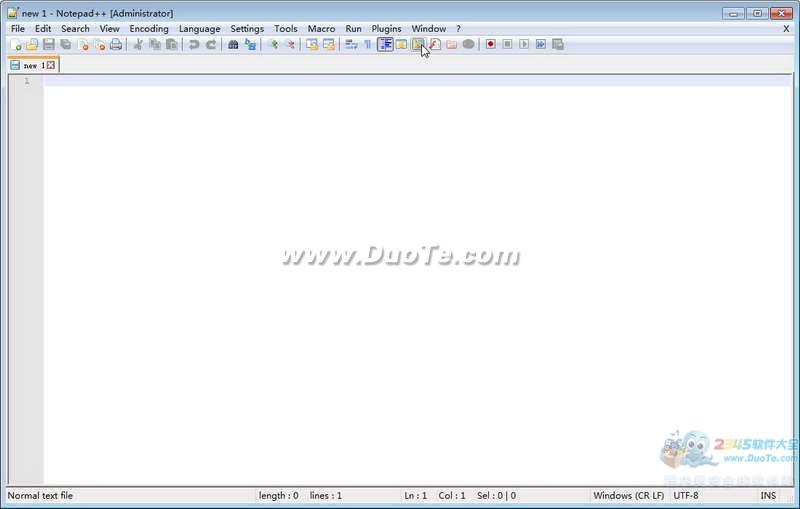Open the Function List panel icon

(435, 45)
